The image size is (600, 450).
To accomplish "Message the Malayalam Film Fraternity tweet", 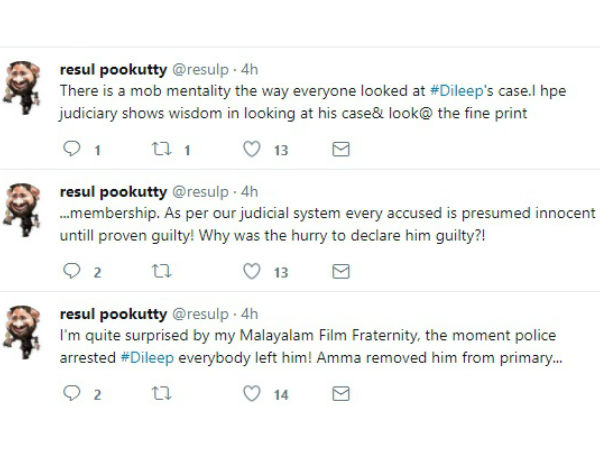I will (x=340, y=394).
